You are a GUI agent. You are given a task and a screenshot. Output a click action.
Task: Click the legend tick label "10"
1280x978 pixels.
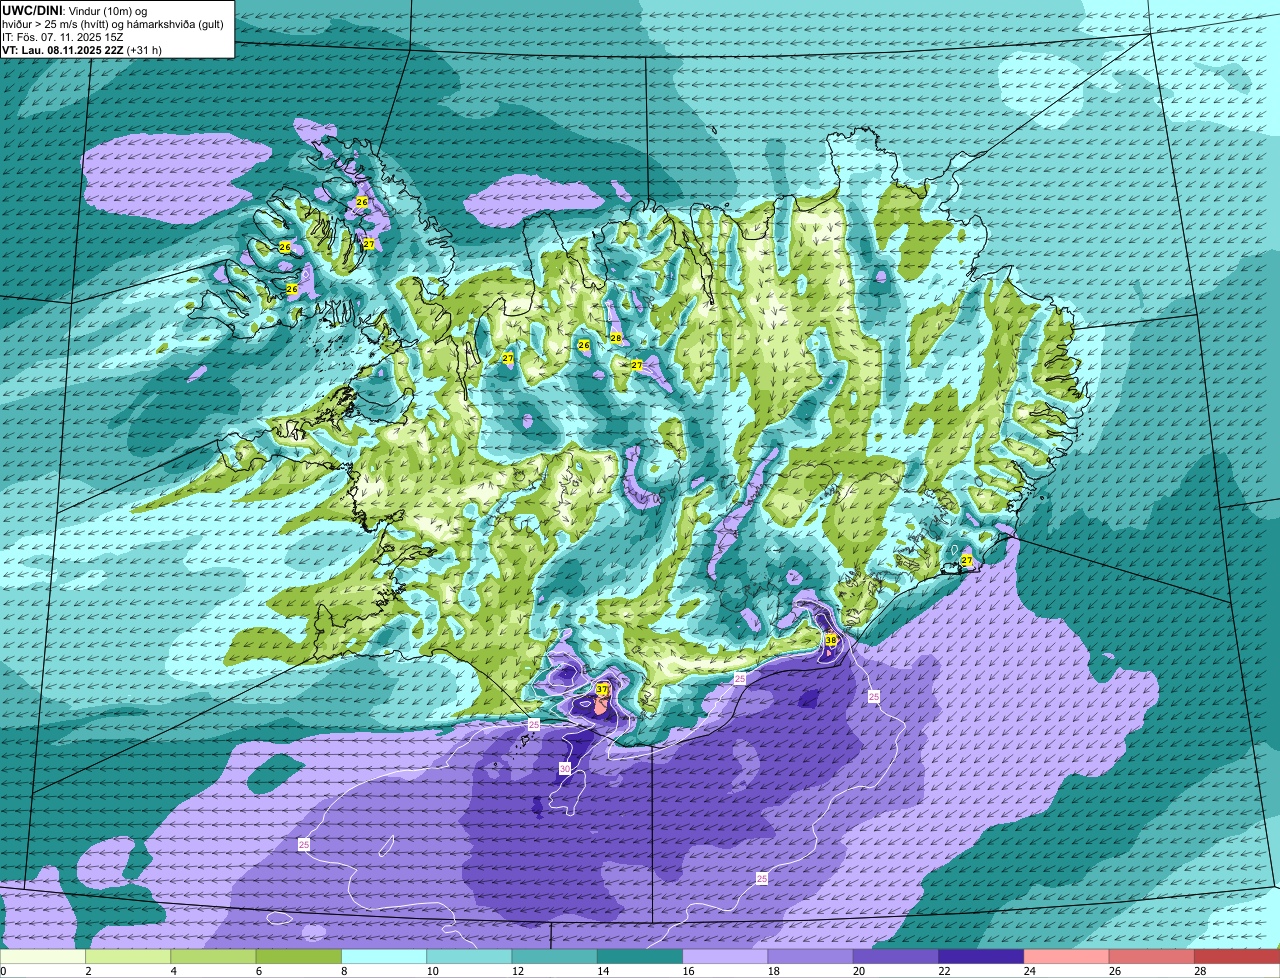click(x=432, y=971)
